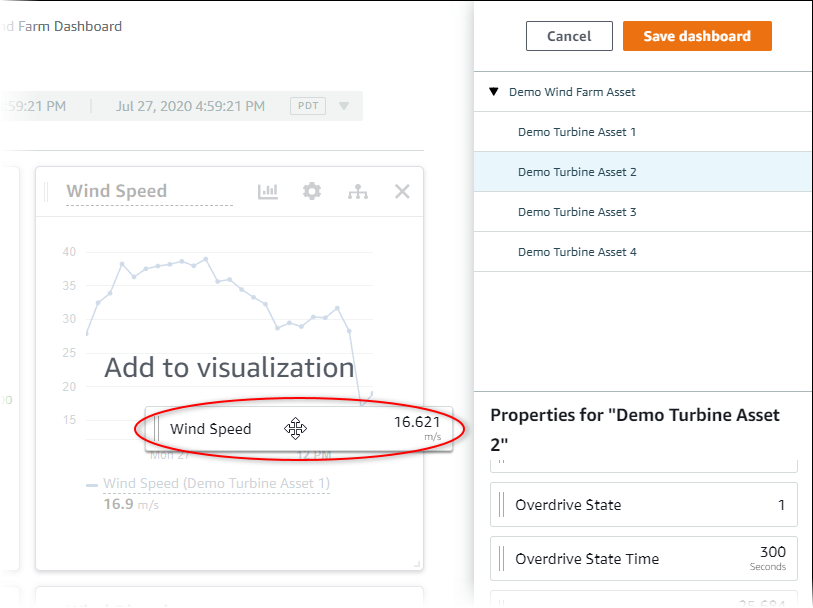Select Demo Turbine Asset 1
Screen dimensions: 813x608
coord(576,132)
